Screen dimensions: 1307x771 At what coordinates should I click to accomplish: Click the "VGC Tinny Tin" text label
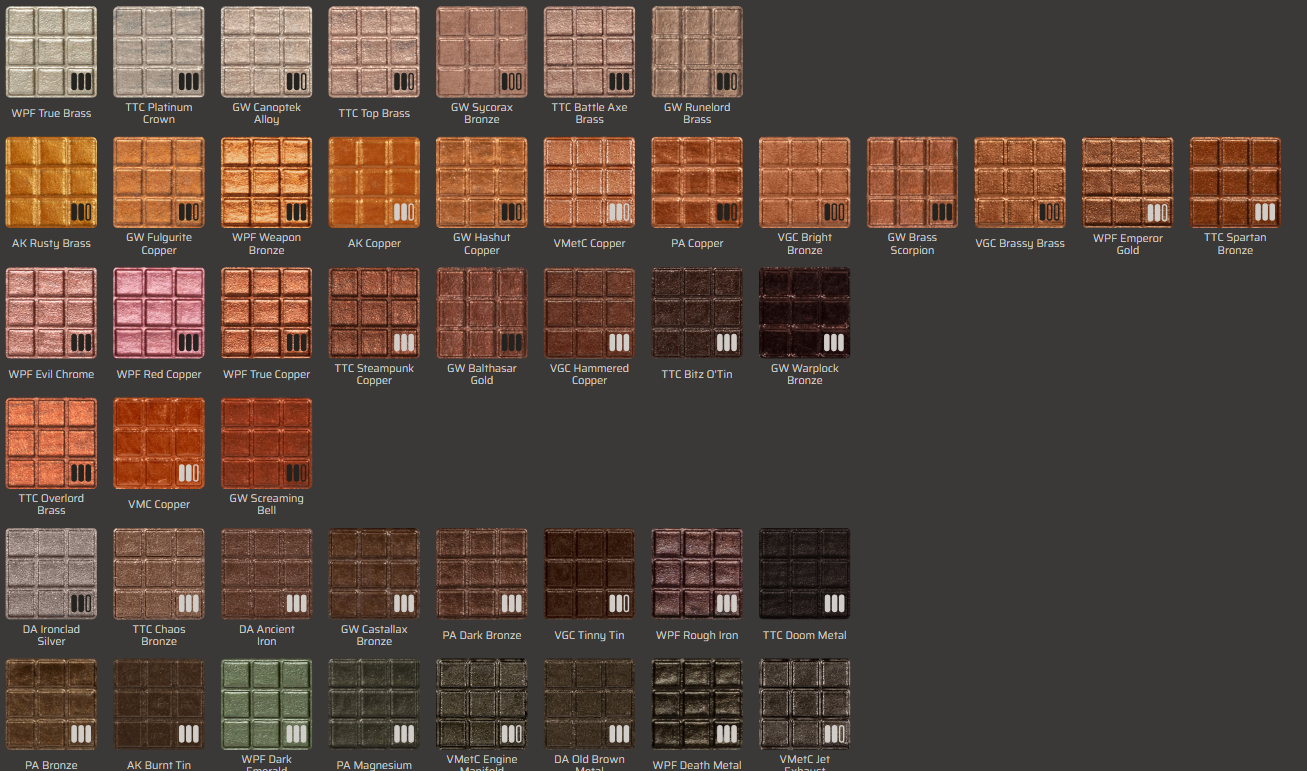[590, 636]
